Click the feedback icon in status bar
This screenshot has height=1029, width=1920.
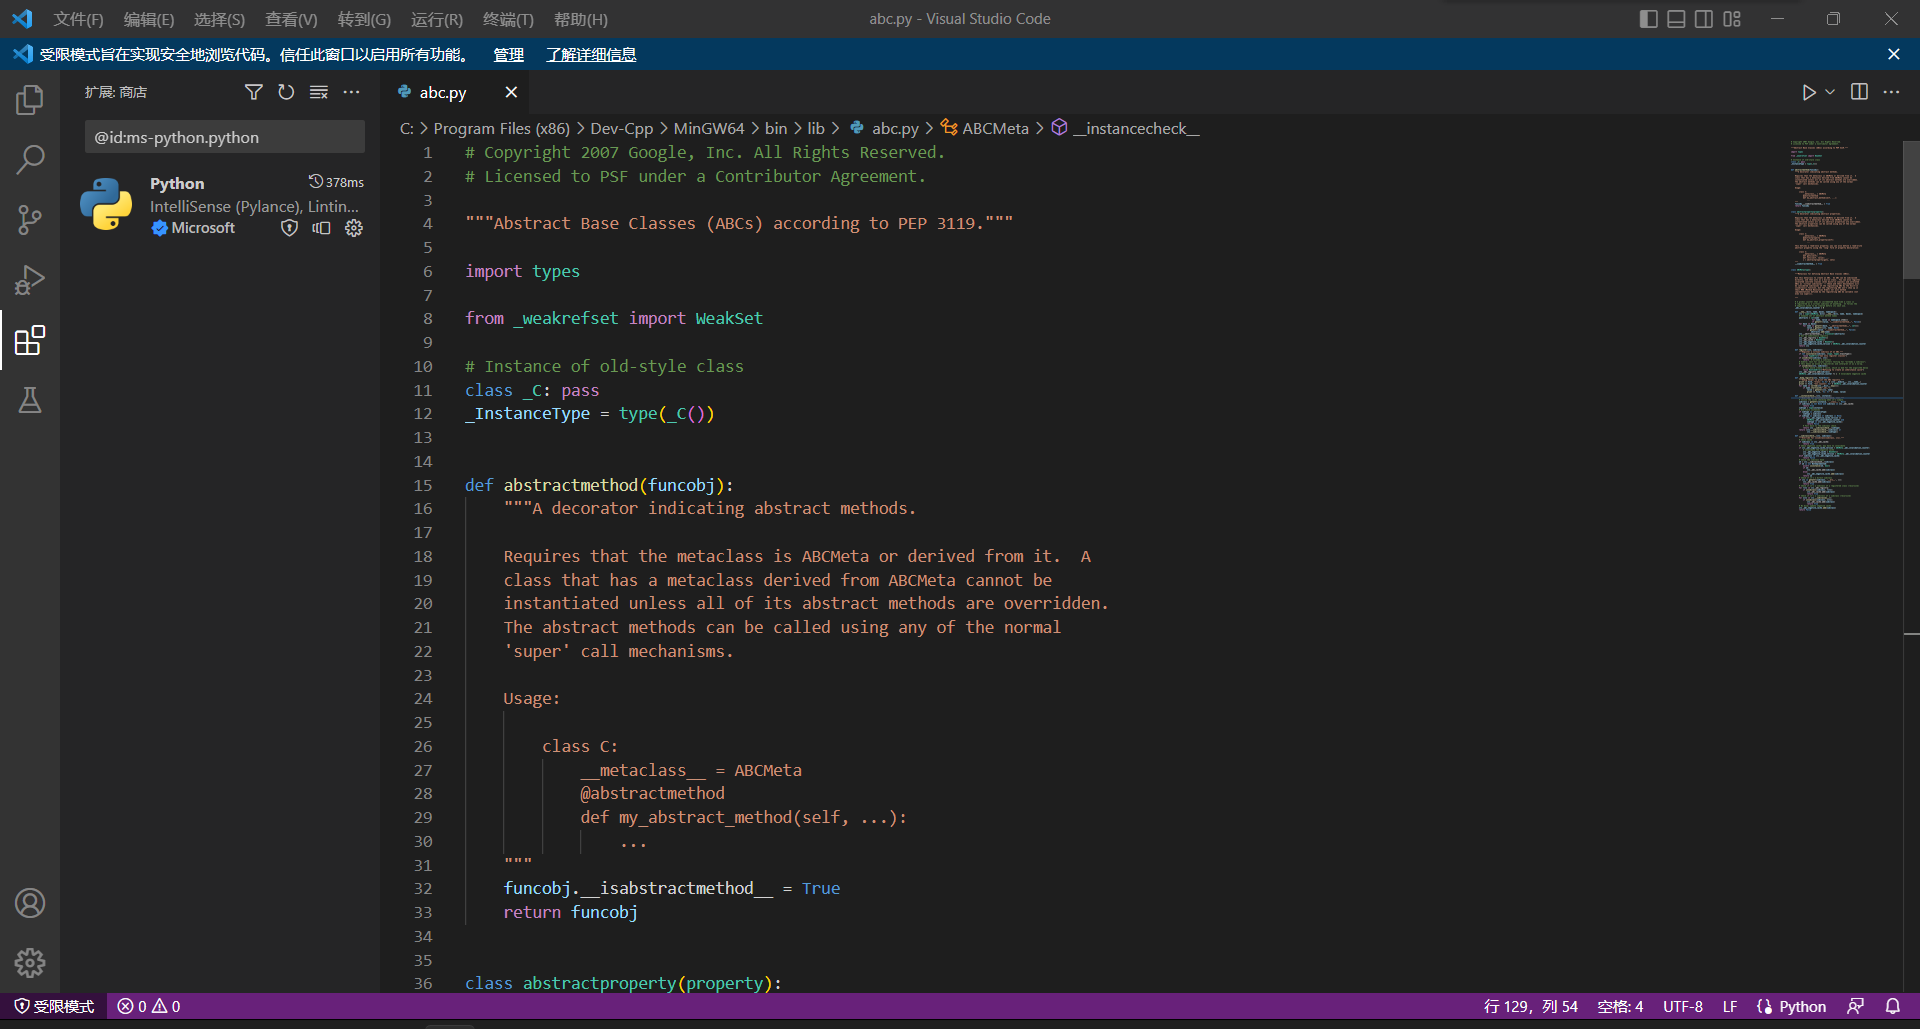[1855, 1006]
